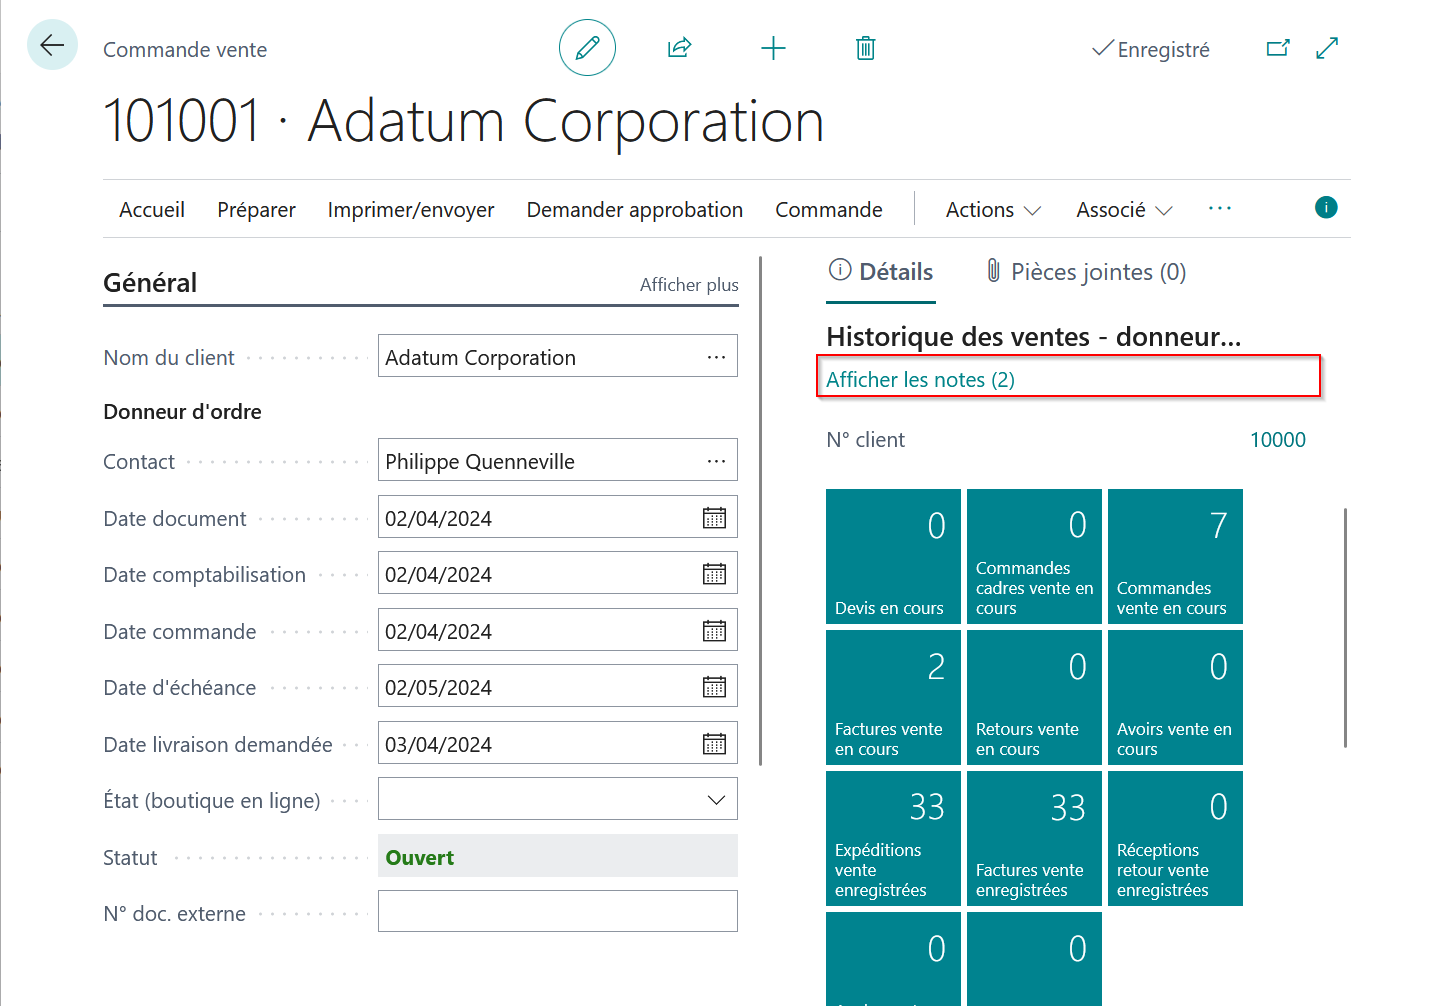Open Factures vente en cours tile
Image resolution: width=1452 pixels, height=1006 pixels.
893,697
